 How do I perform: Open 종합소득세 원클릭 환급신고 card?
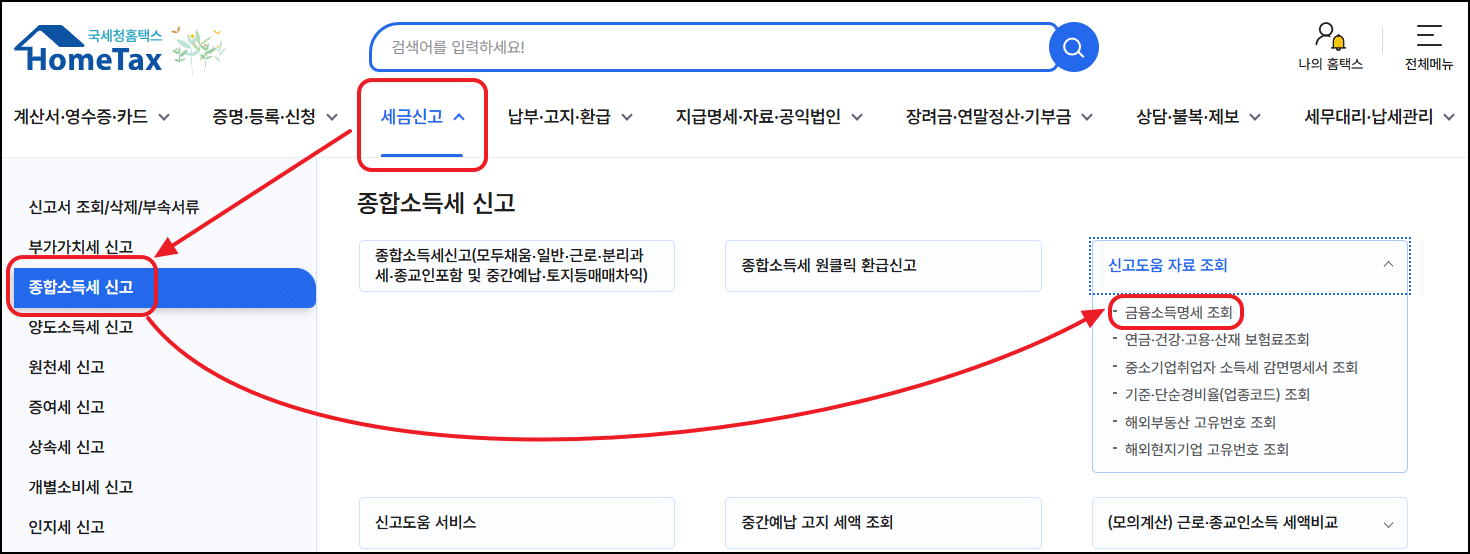pyautogui.click(x=884, y=266)
